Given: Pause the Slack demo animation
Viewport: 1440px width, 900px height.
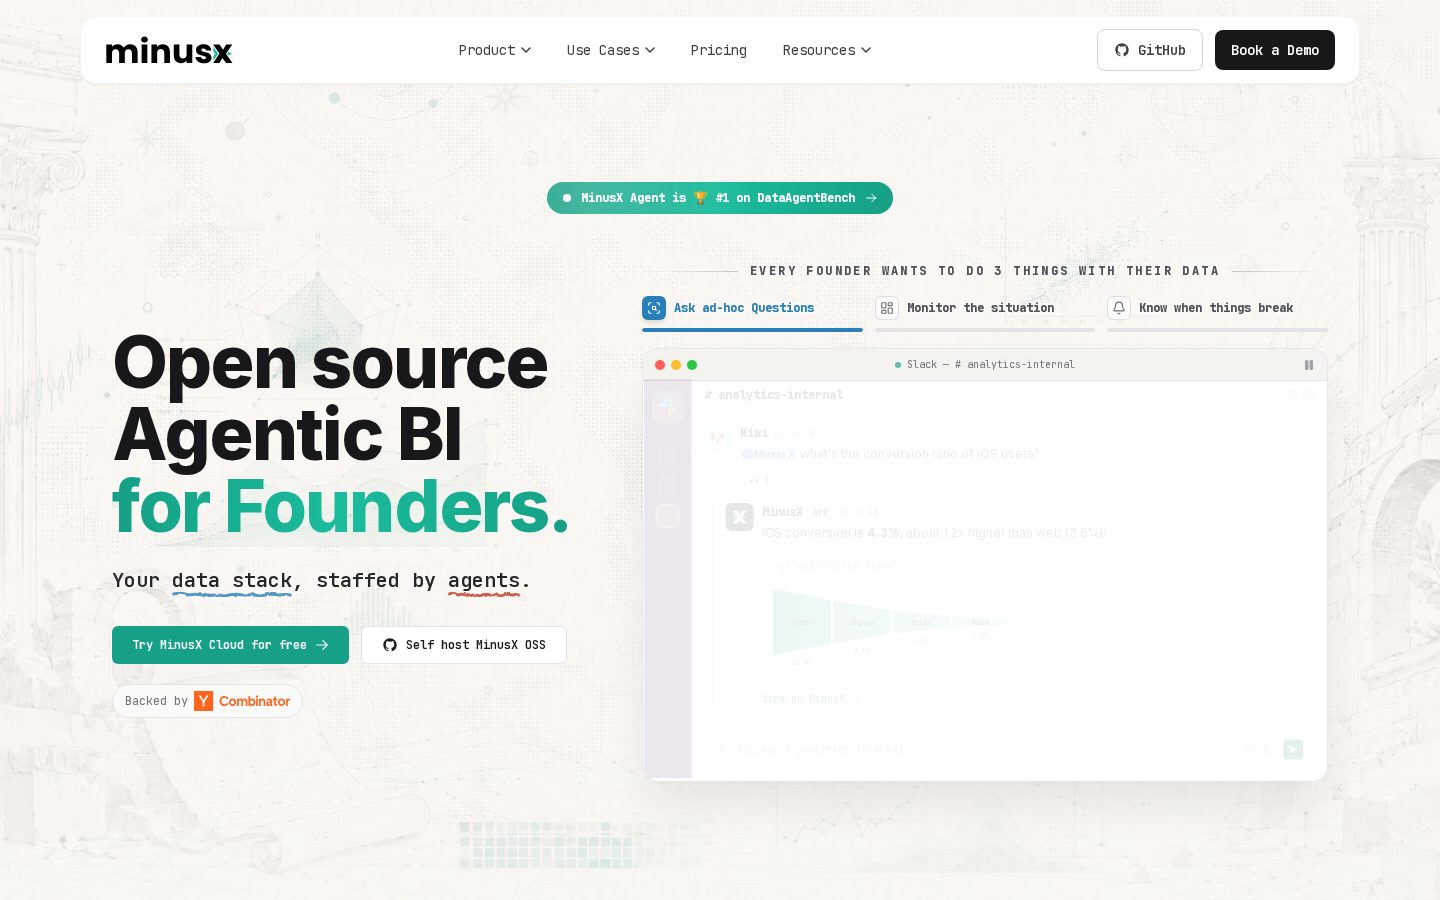Looking at the screenshot, I should [1308, 365].
